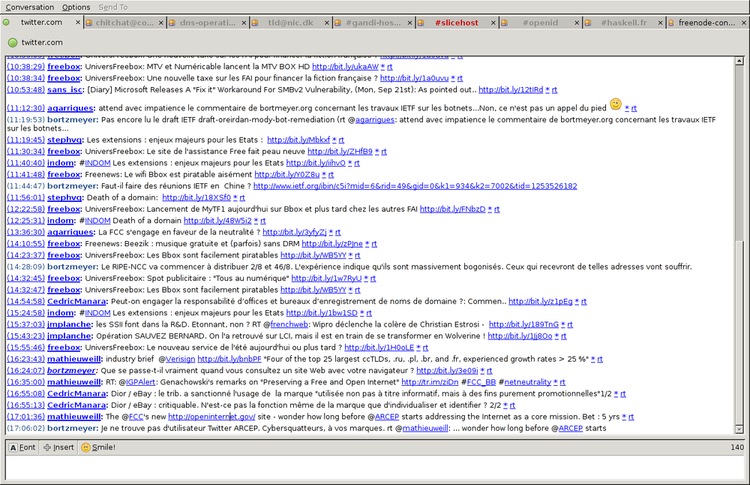Close the #slicehost tab

(x=493, y=22)
